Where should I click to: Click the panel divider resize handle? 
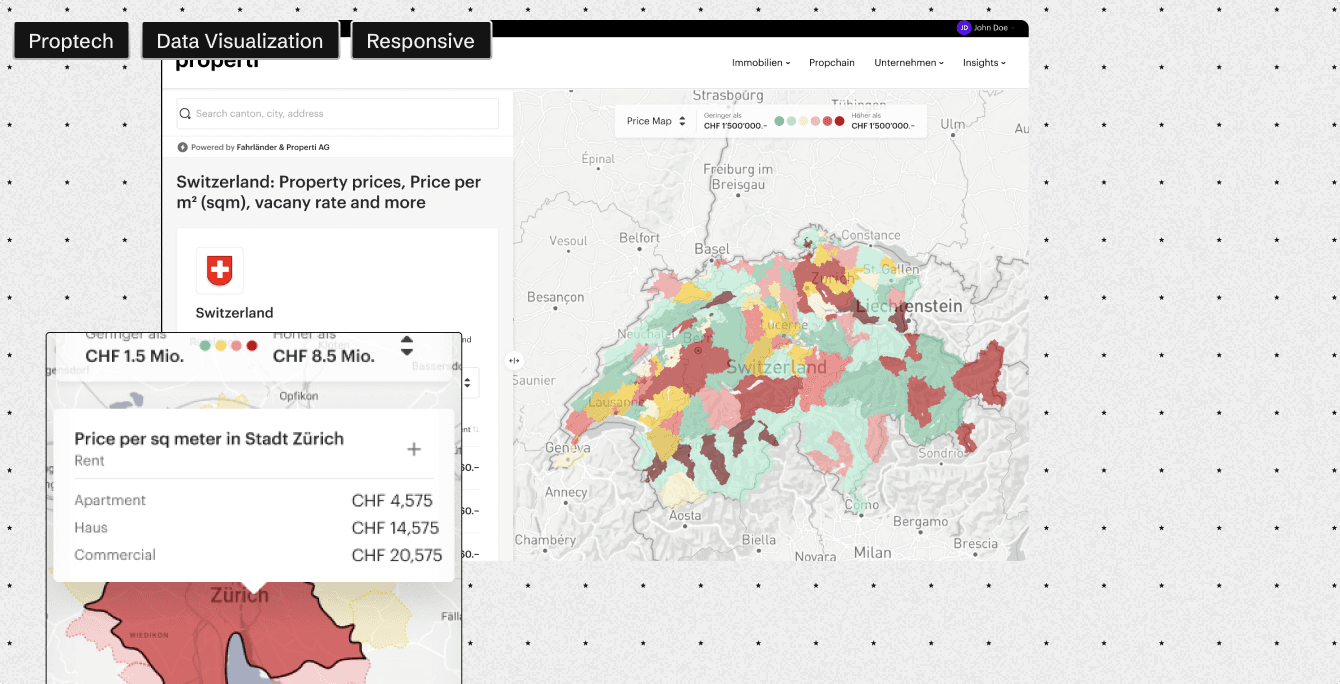click(514, 361)
